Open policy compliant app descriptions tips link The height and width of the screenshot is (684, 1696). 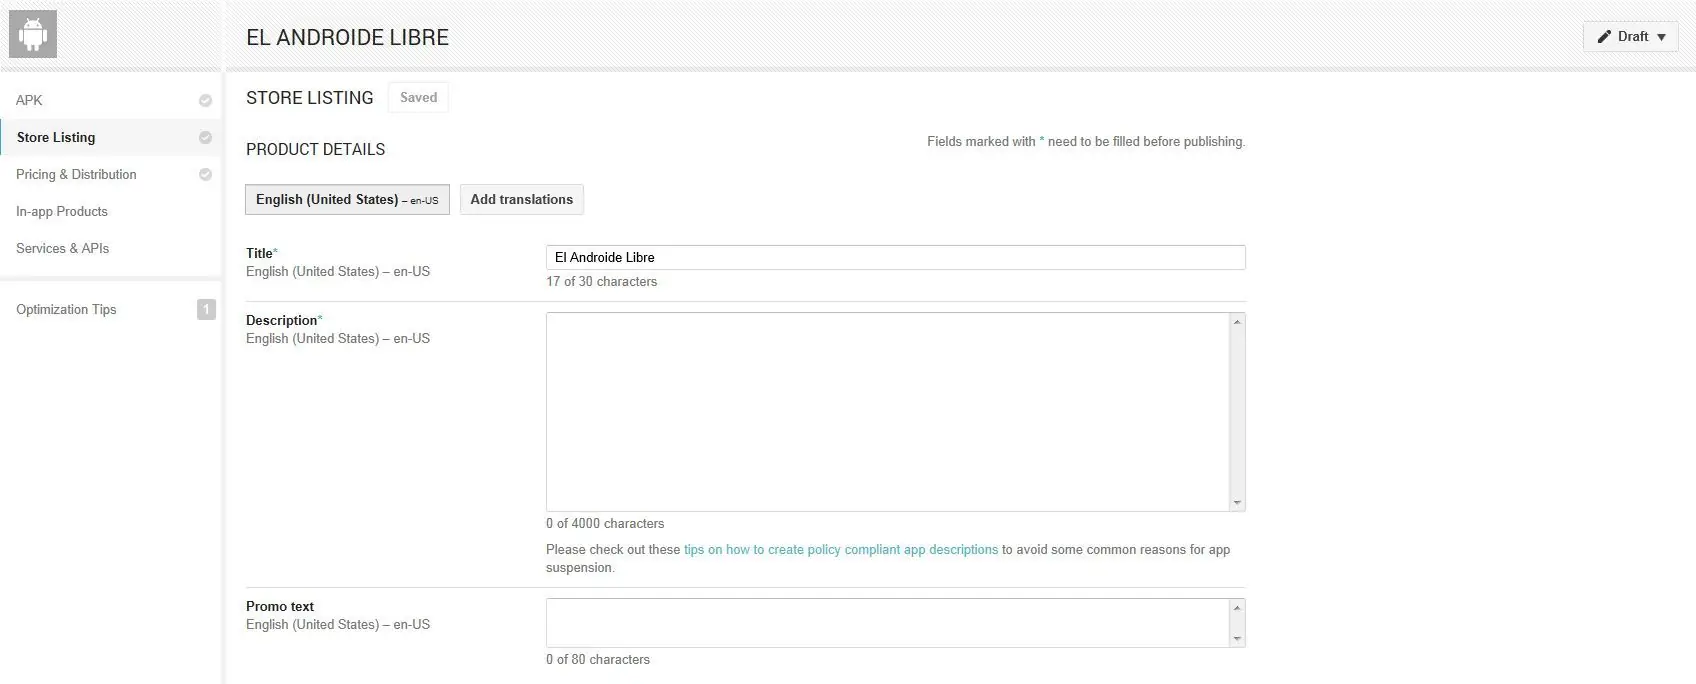tap(841, 549)
